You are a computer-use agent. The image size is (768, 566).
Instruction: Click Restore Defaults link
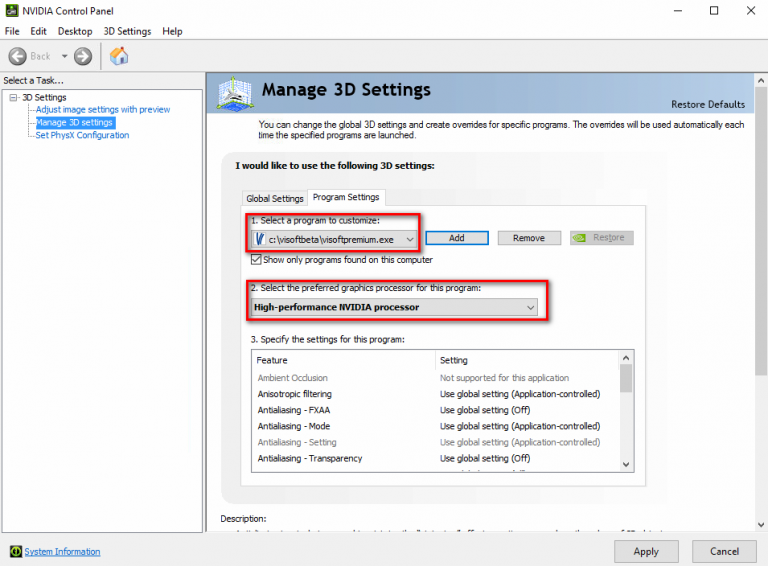point(708,104)
